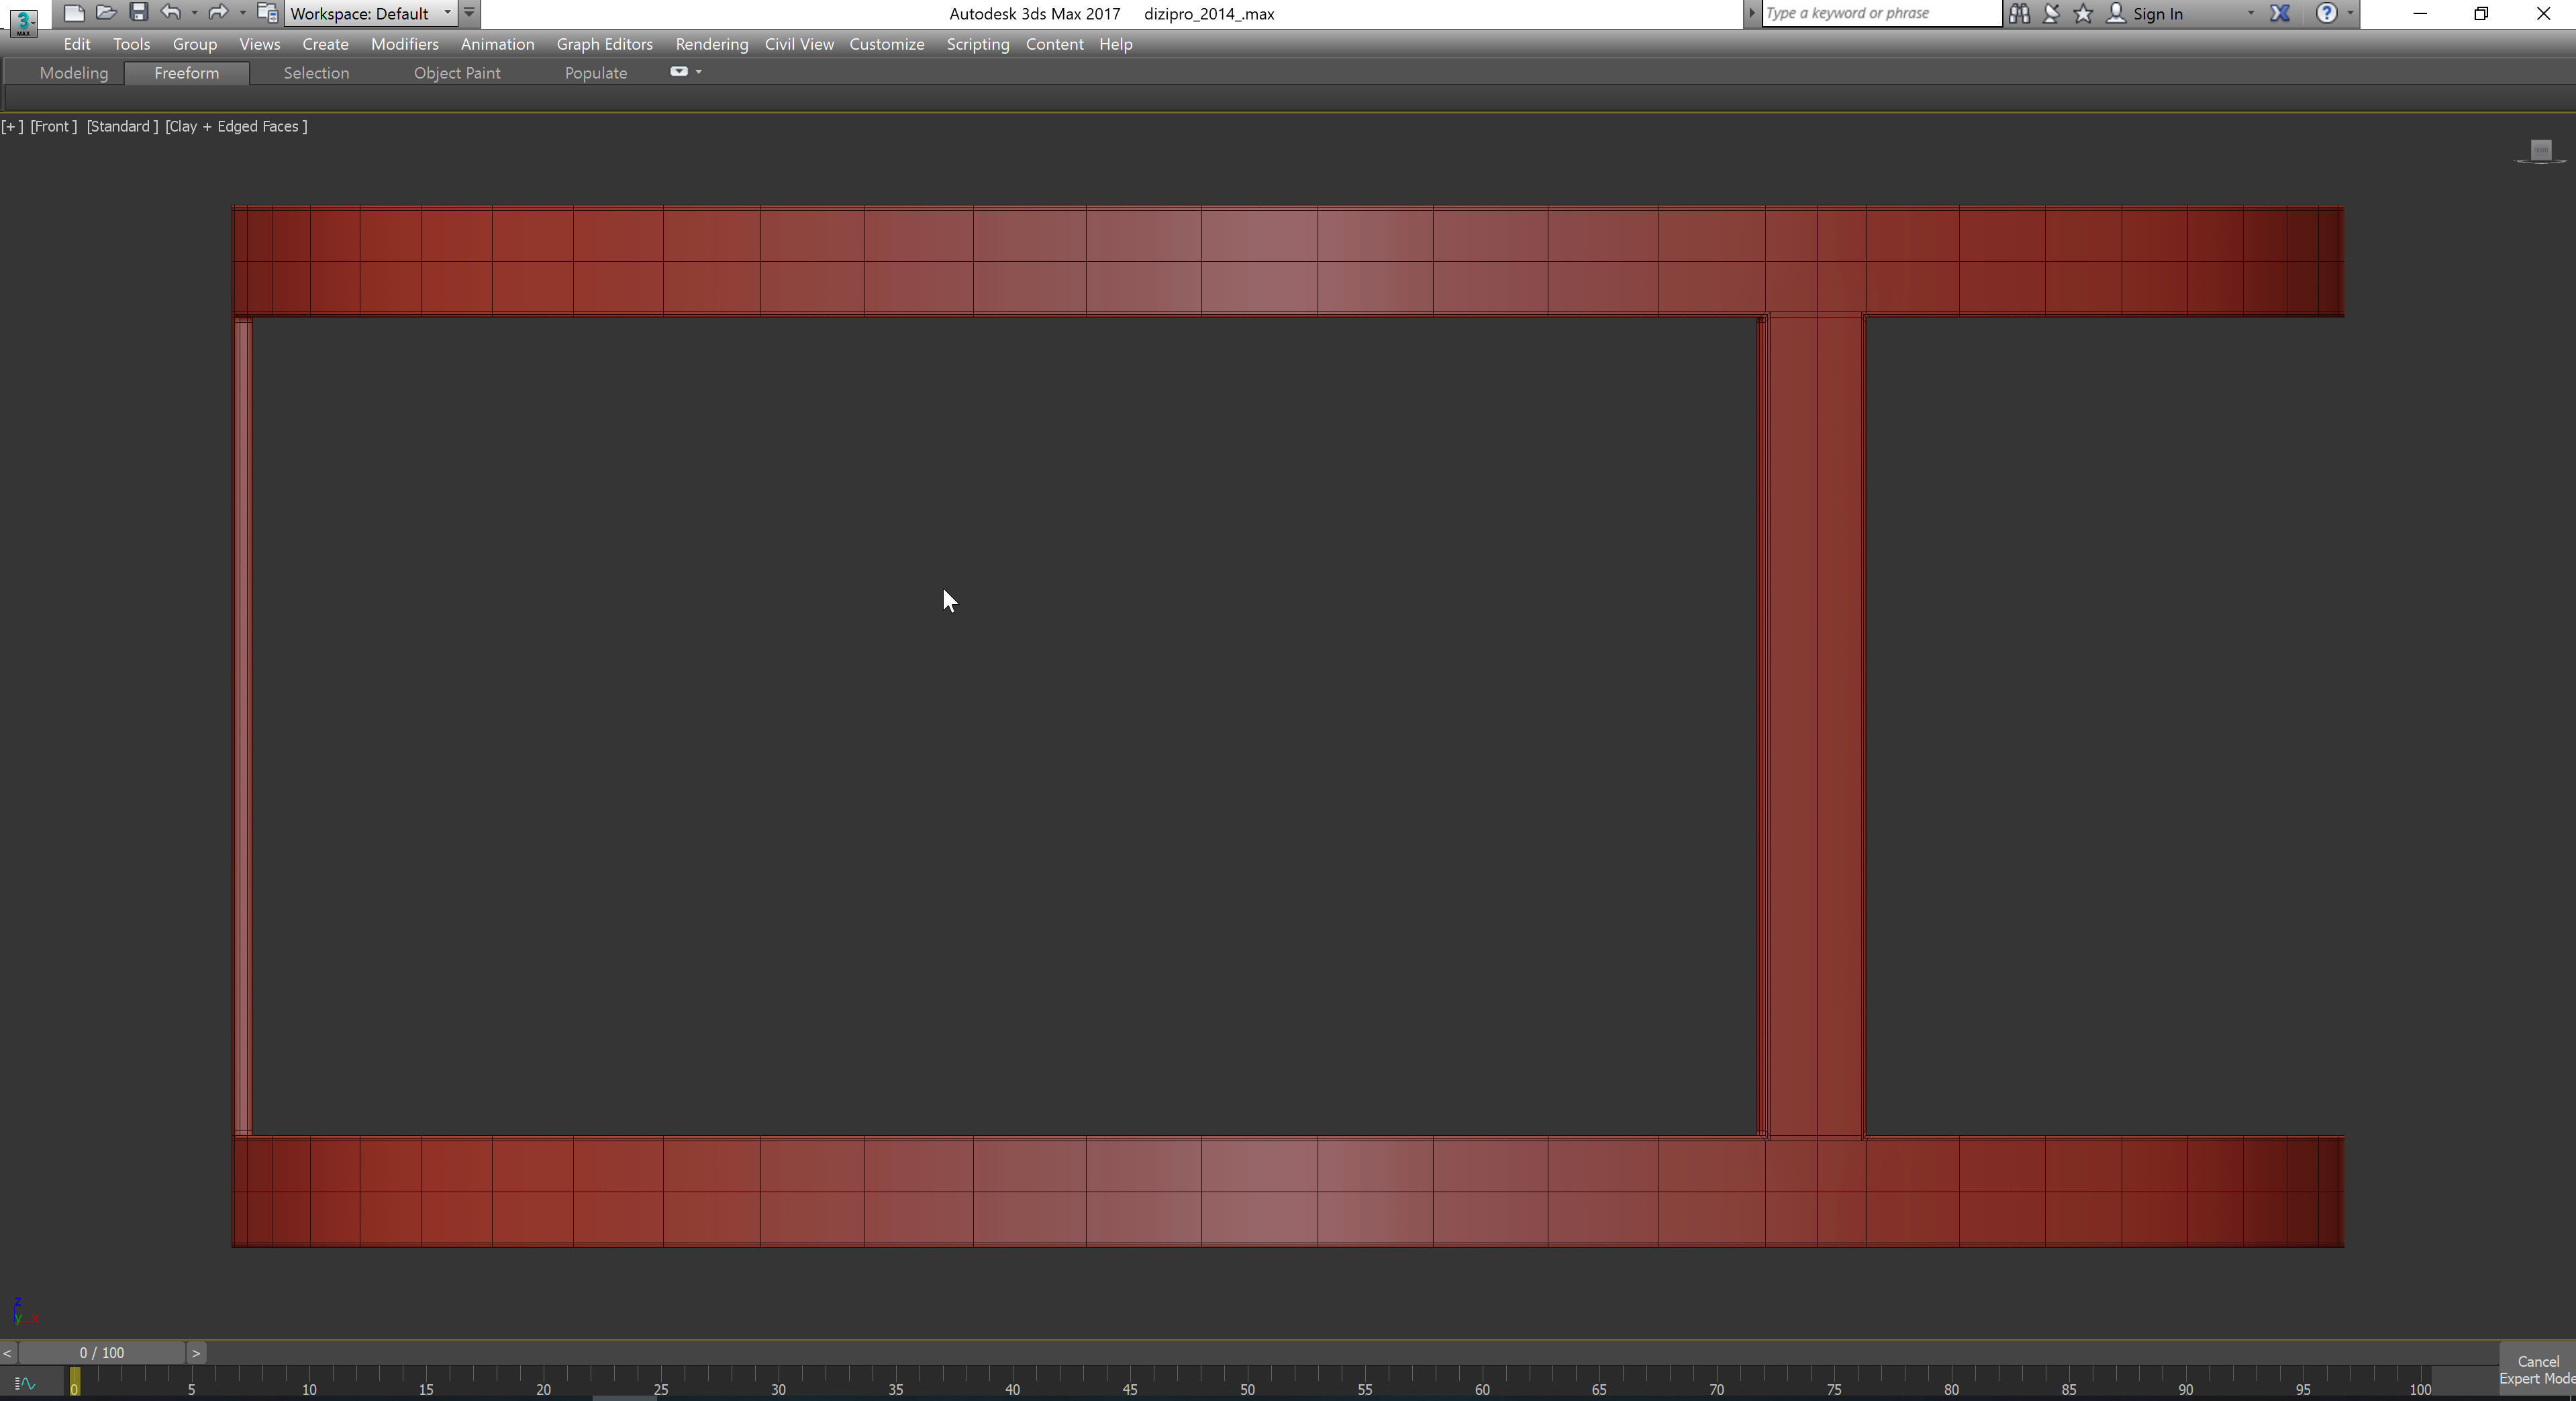Save file with the floppy disk icon
The height and width of the screenshot is (1401, 2576).
pyautogui.click(x=139, y=13)
